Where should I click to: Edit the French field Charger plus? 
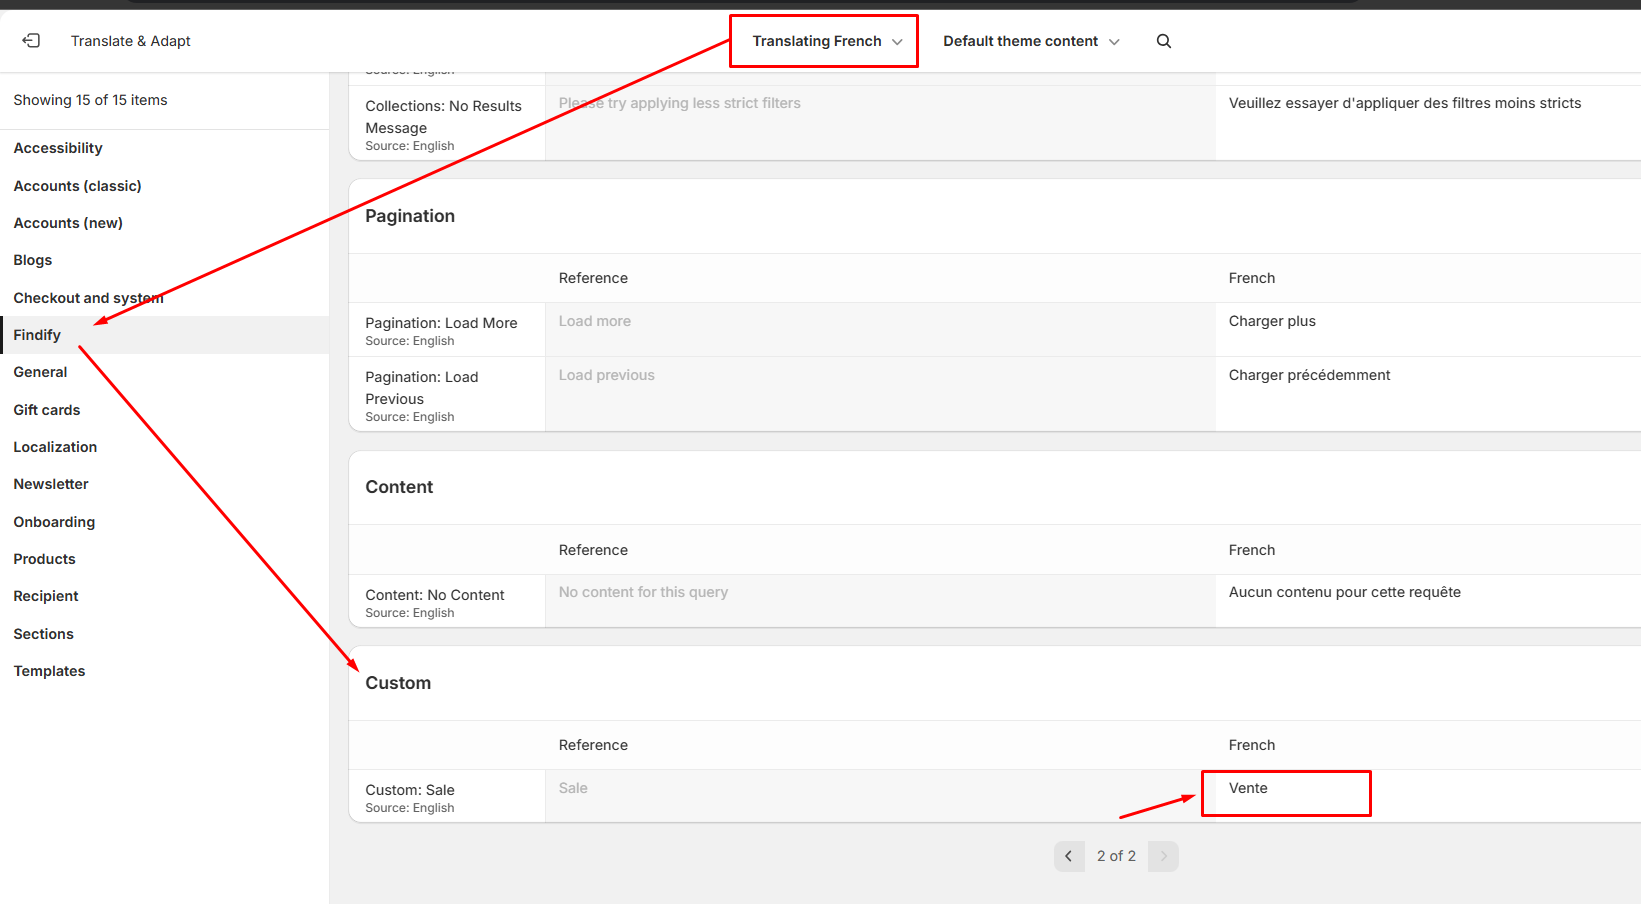coord(1428,329)
